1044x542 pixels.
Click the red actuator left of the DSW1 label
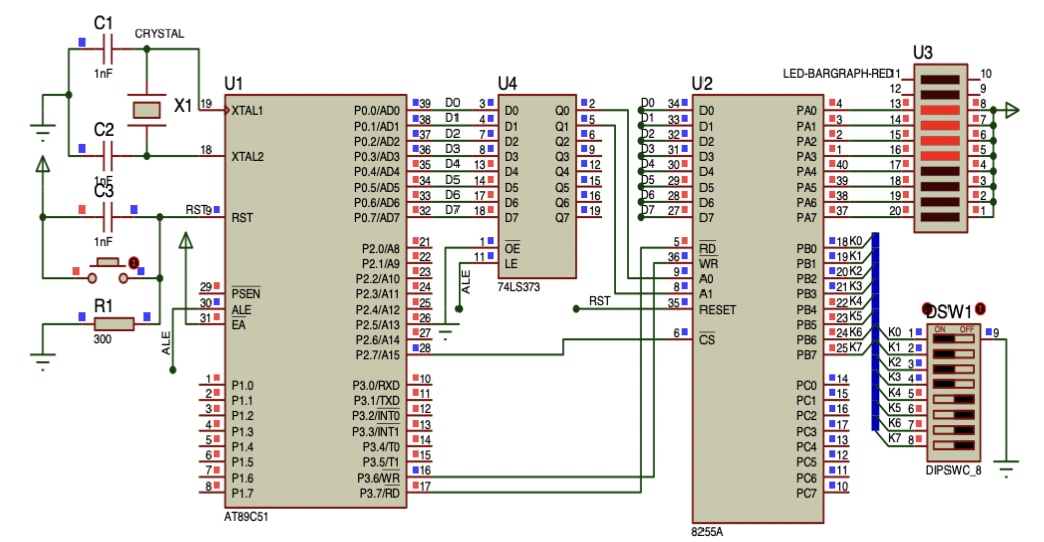tap(927, 309)
